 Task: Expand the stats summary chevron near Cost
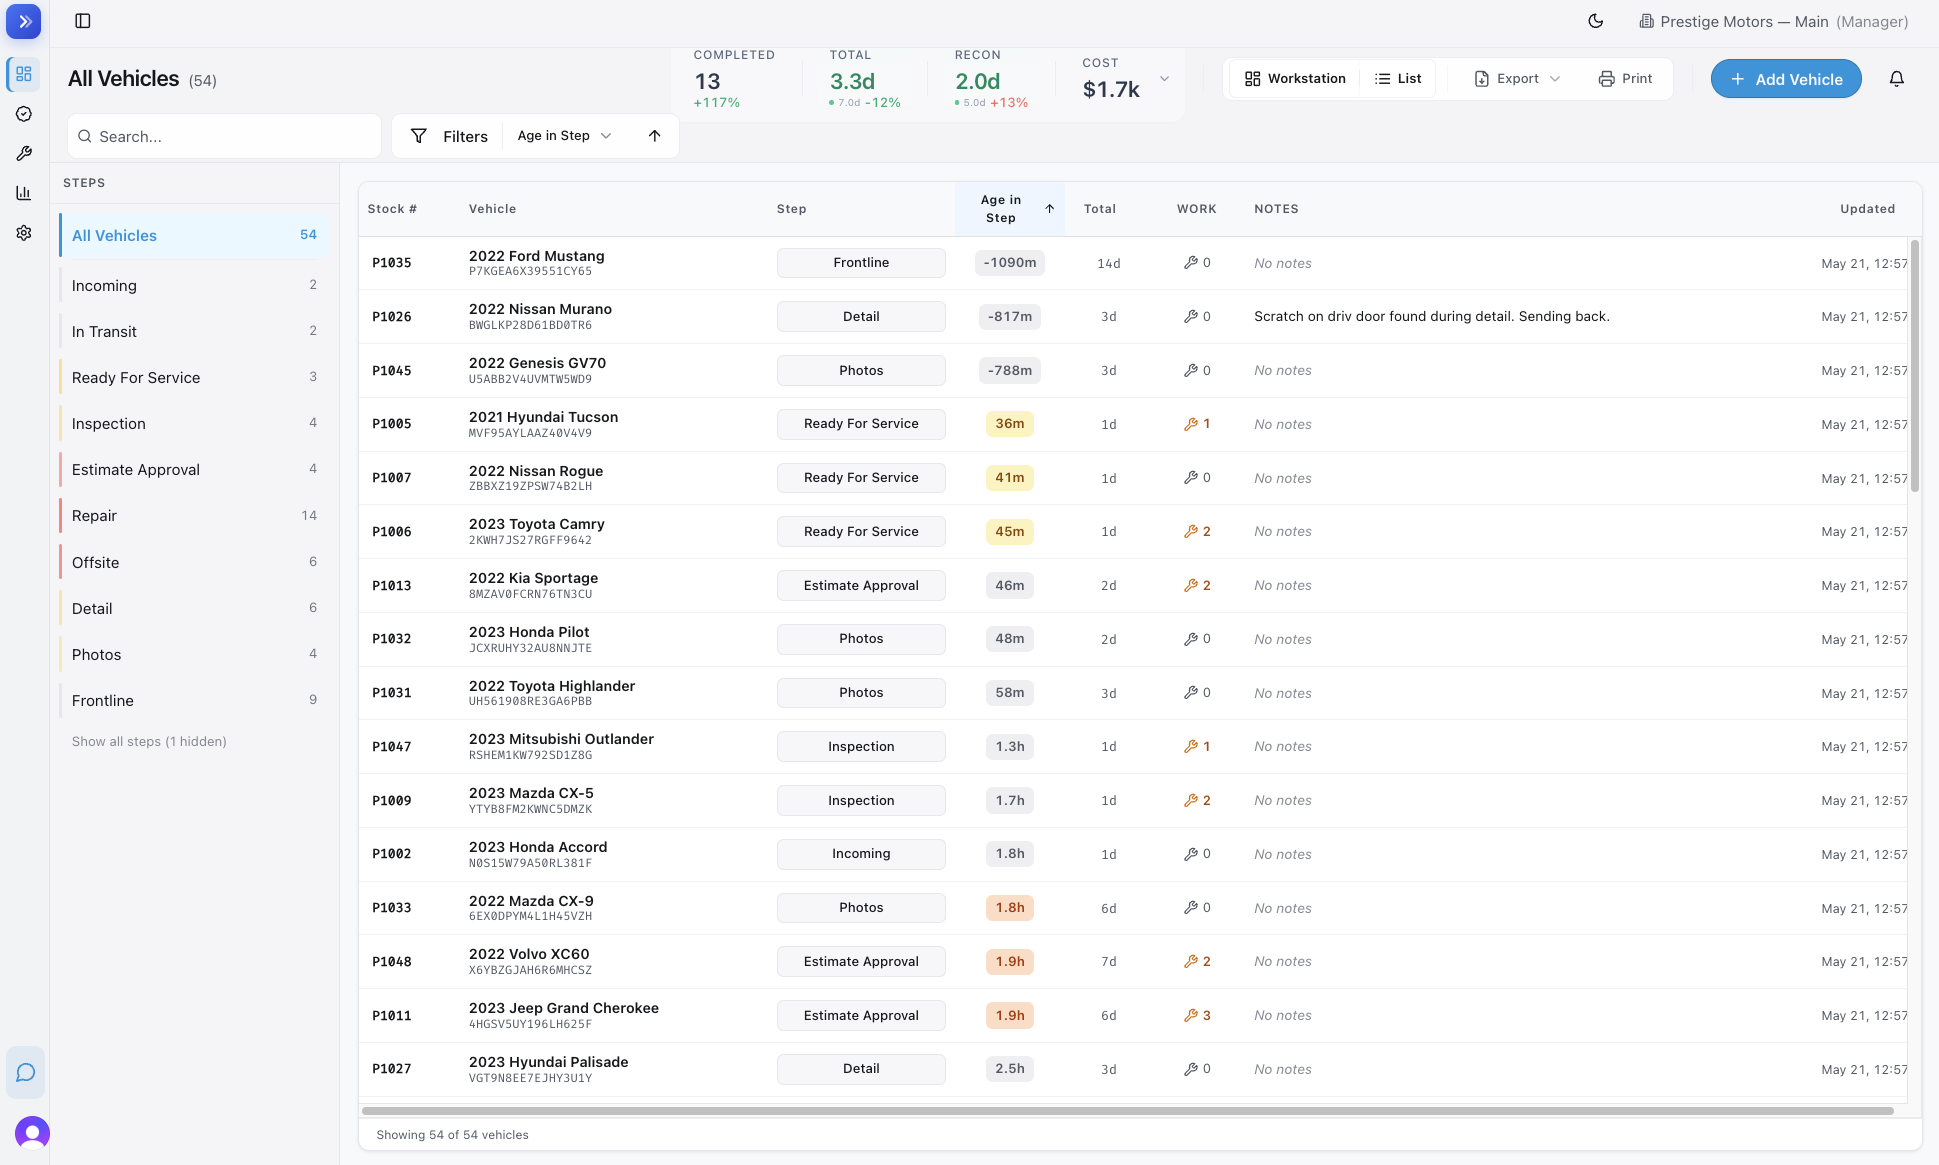point(1164,79)
